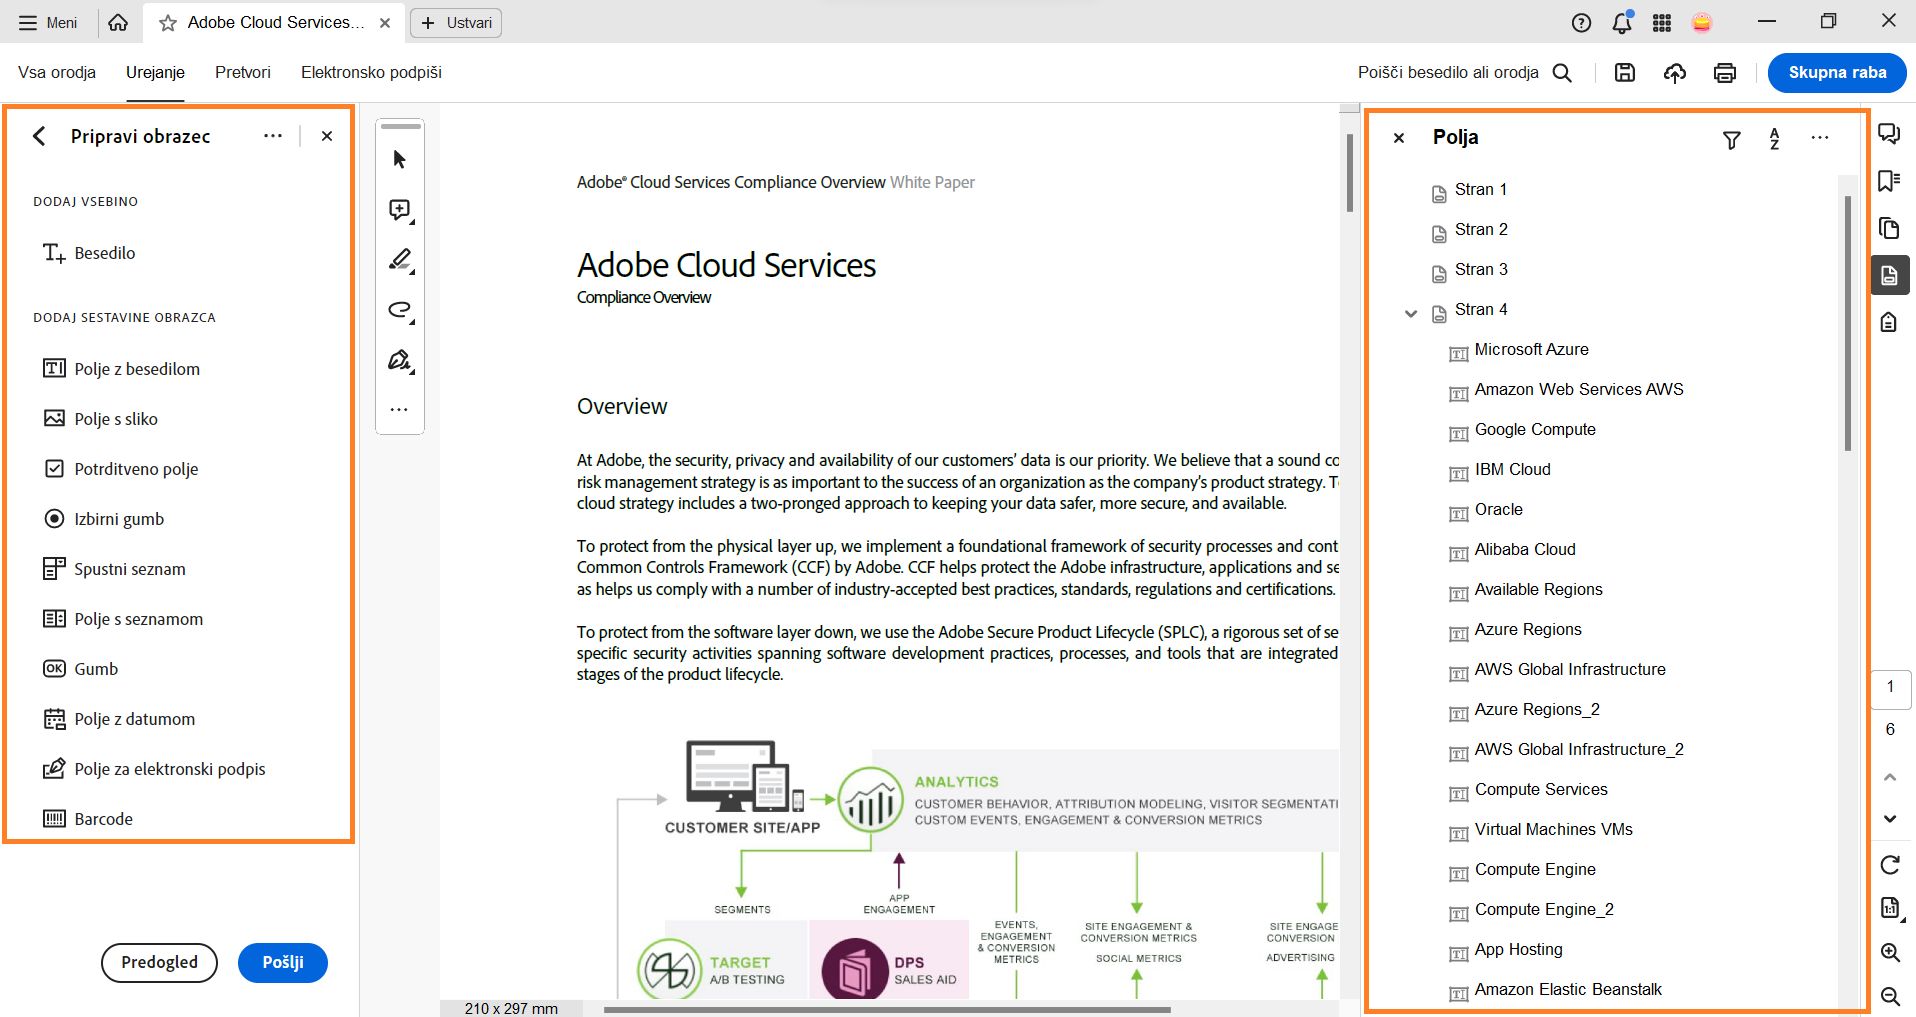1916x1017 pixels.
Task: Open the bookmarks pane icon
Action: point(1889,181)
